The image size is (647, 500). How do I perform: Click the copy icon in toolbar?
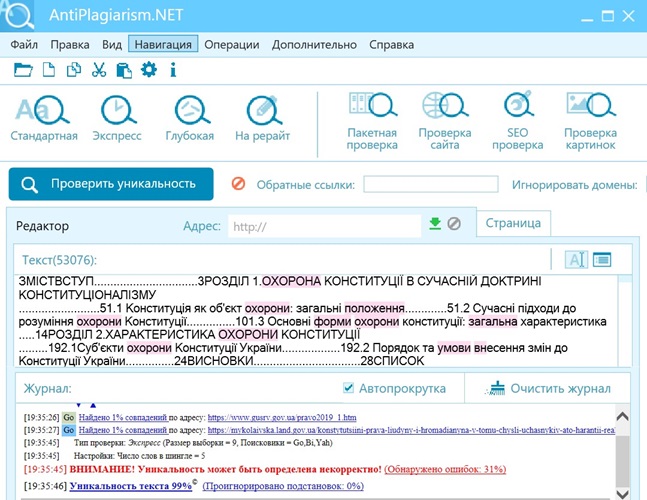(x=73, y=70)
